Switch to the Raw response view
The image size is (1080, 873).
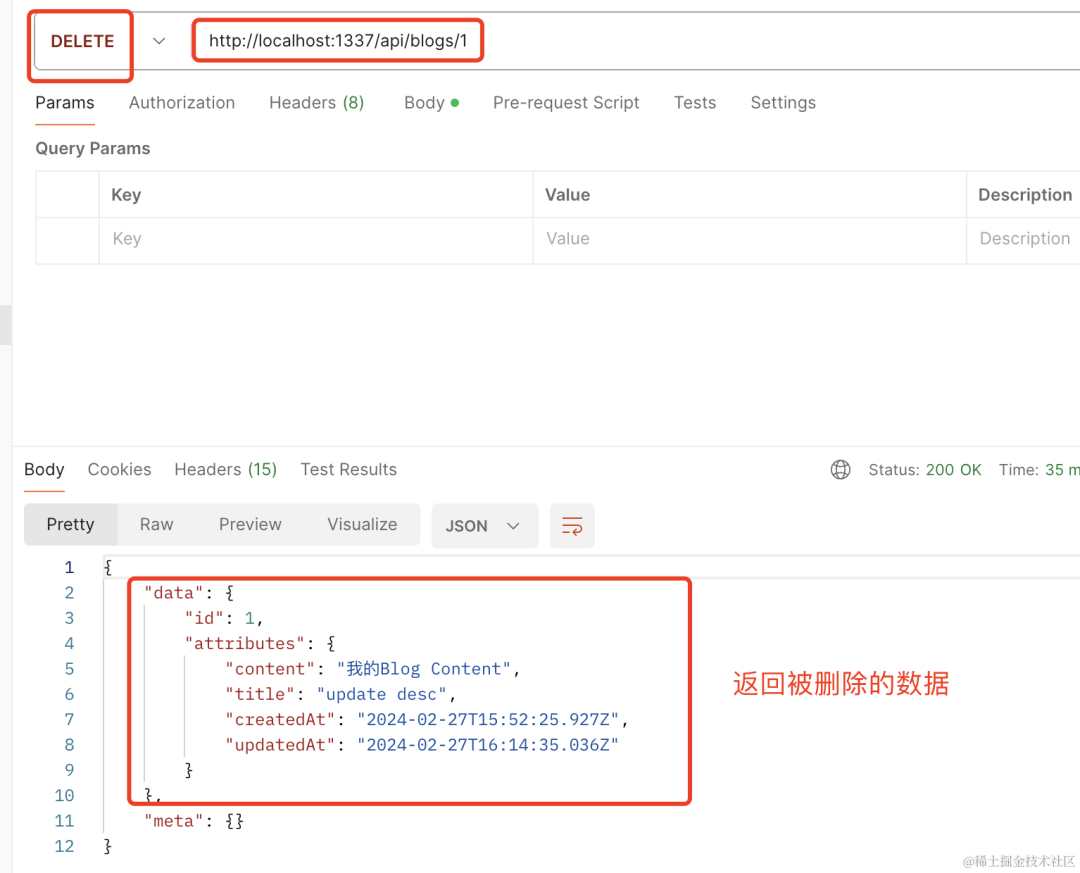[x=156, y=524]
